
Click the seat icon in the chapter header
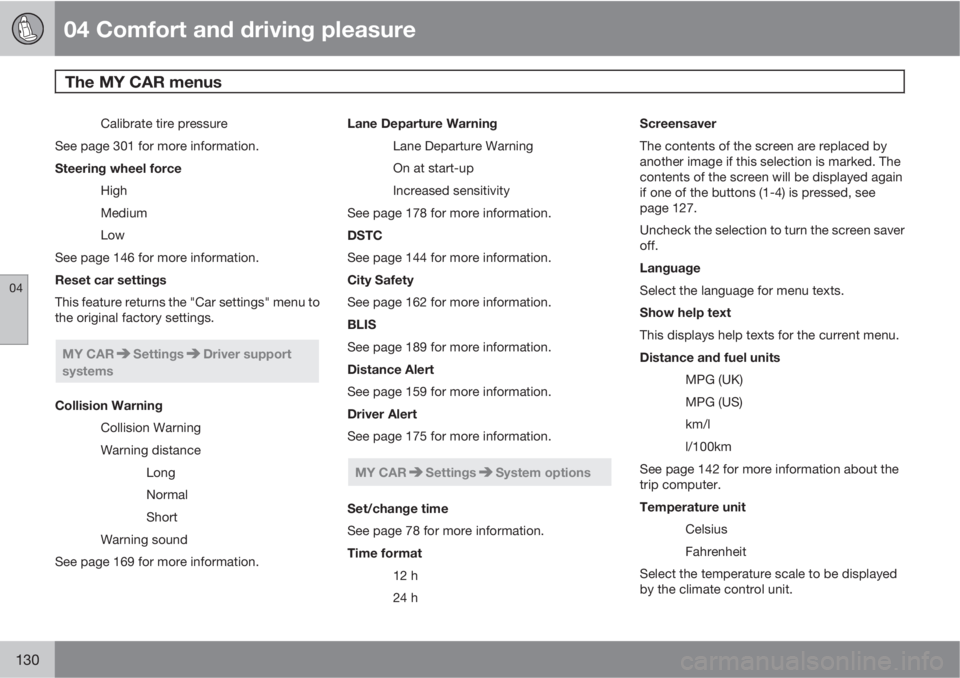pos(28,28)
